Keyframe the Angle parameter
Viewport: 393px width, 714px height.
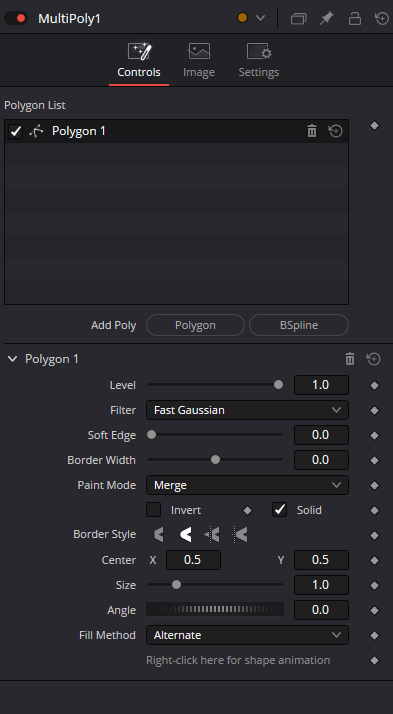374,611
